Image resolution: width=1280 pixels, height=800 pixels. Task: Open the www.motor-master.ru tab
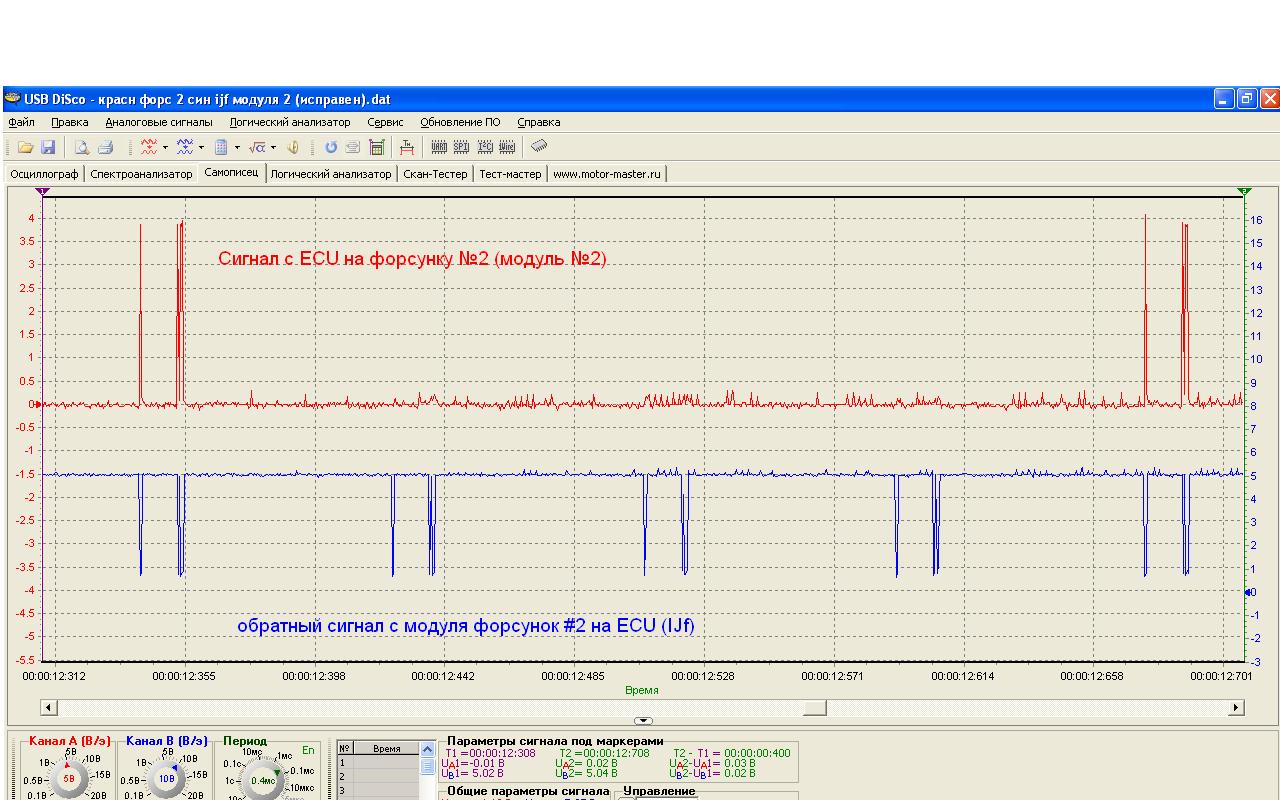pyautogui.click(x=607, y=174)
